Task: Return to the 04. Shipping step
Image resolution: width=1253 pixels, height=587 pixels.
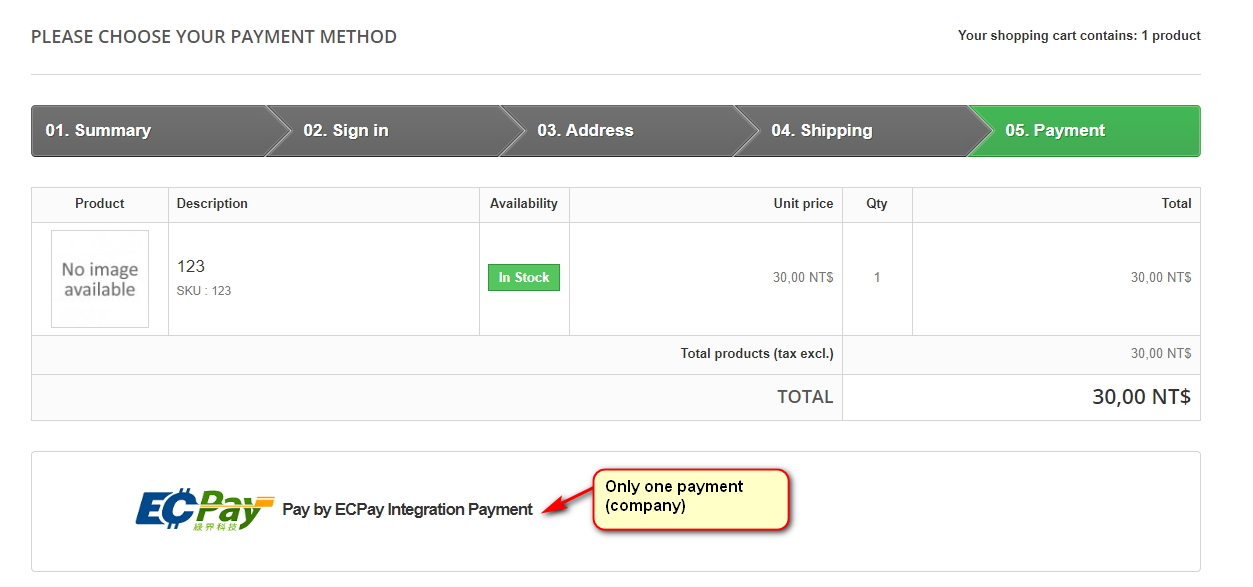Action: coord(821,130)
